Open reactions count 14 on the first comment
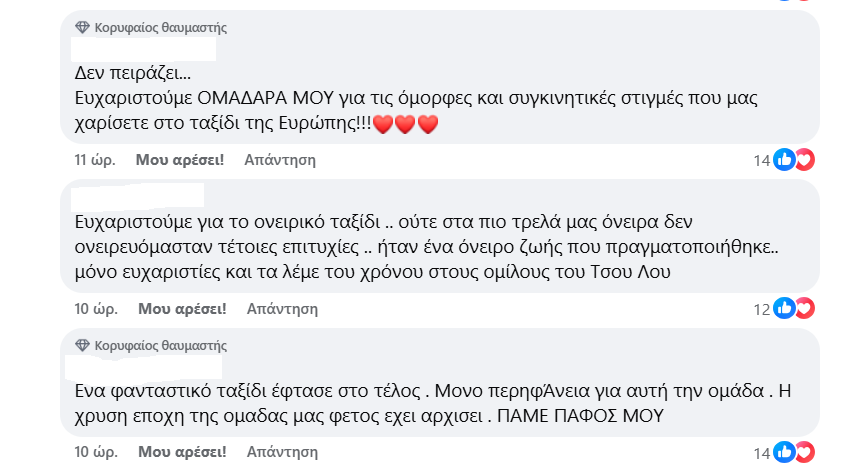The width and height of the screenshot is (852, 463). coord(762,160)
